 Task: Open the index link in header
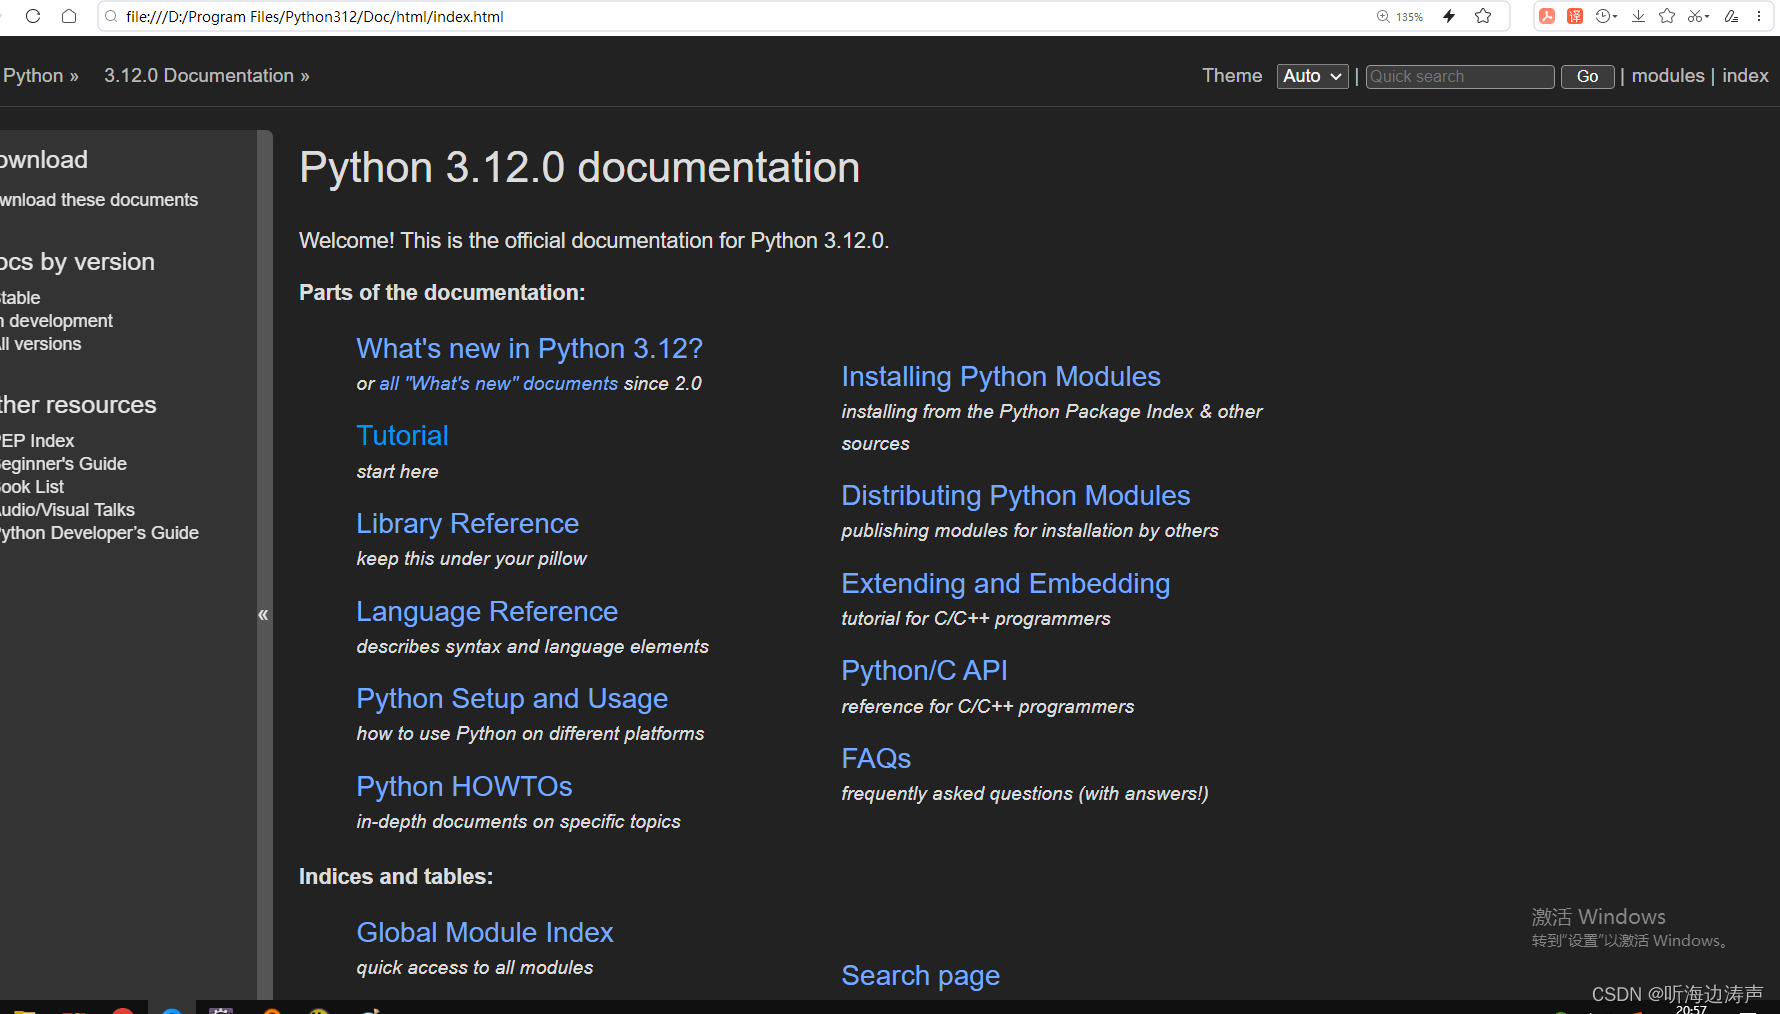(x=1745, y=76)
